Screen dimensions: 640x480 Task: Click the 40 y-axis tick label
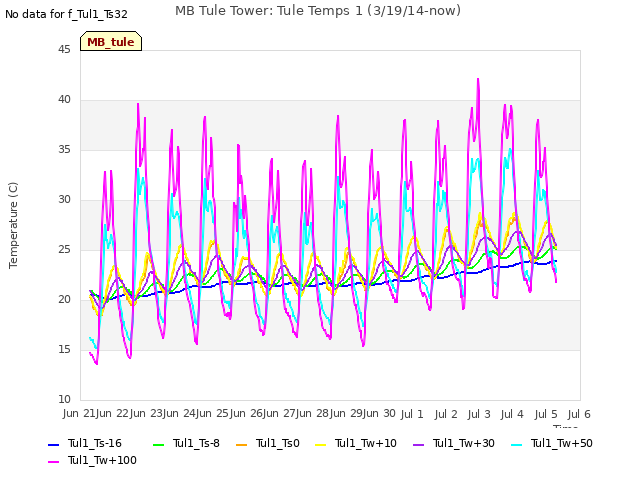pyautogui.click(x=64, y=100)
